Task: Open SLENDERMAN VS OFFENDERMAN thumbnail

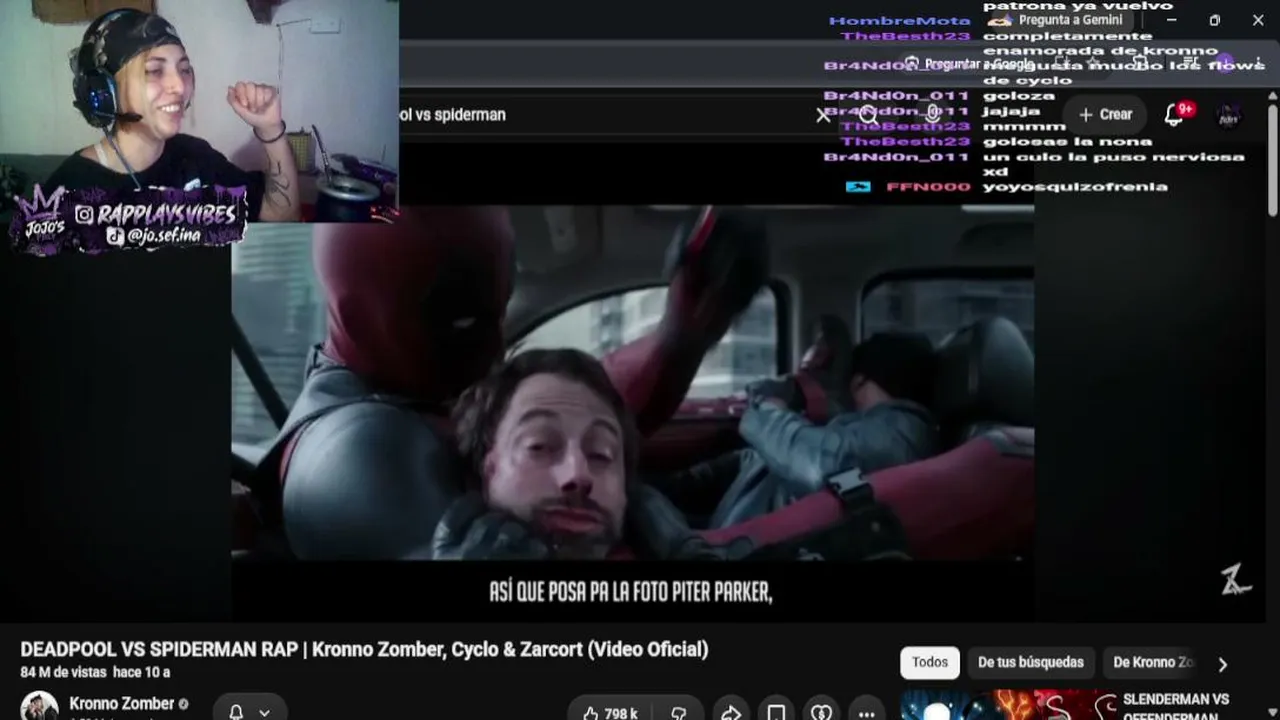Action: pos(1008,705)
